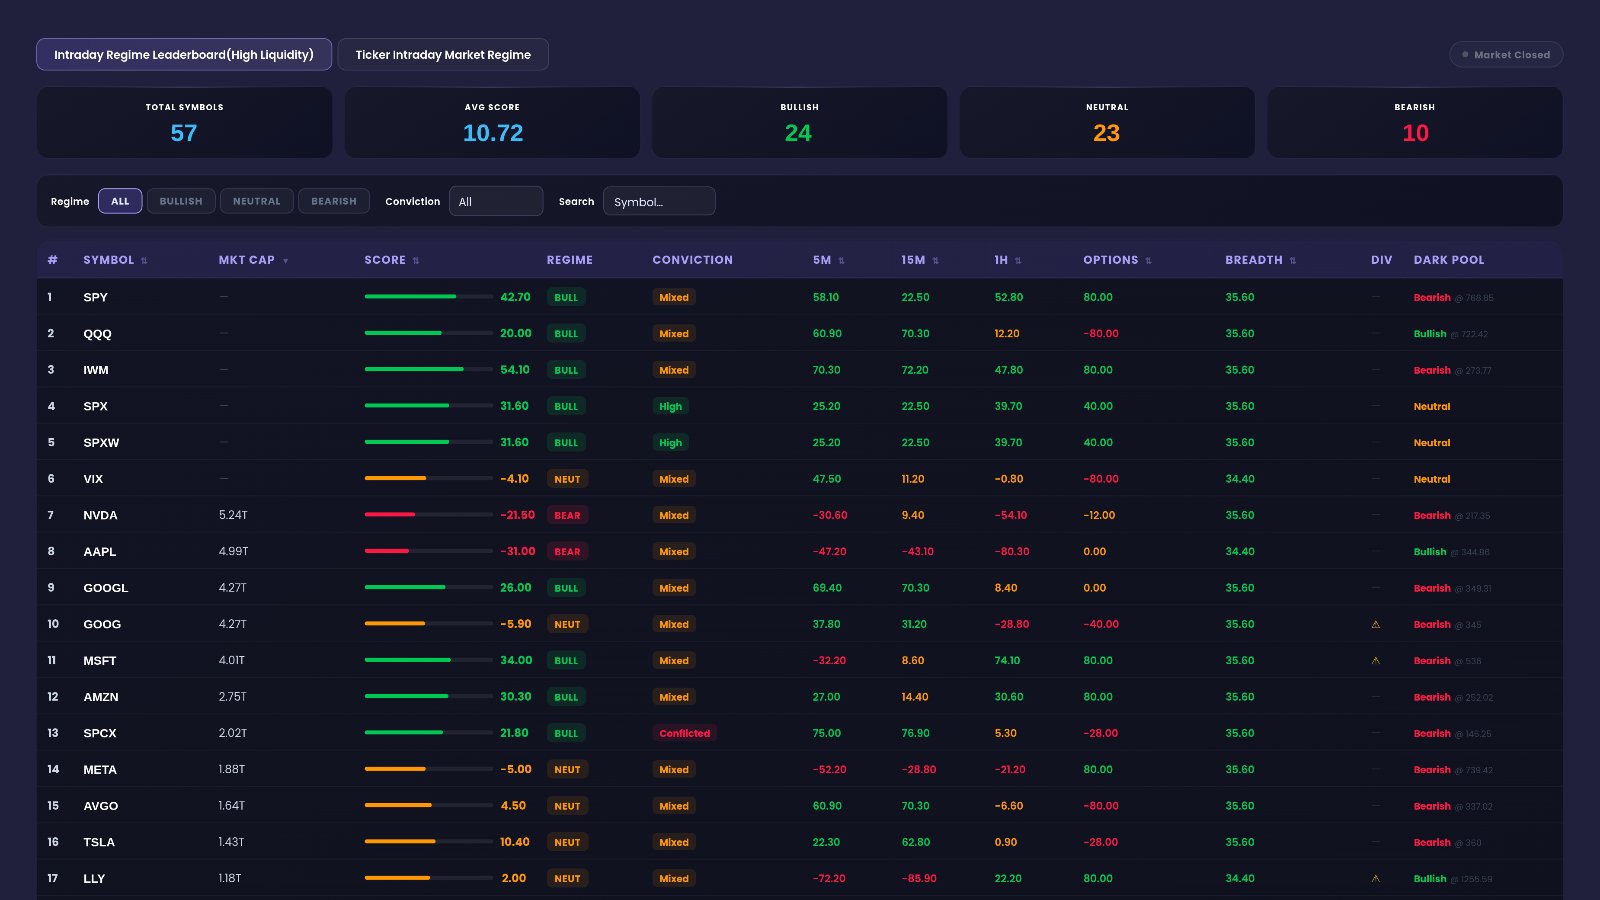Click the NVDA score progress bar
Image resolution: width=1600 pixels, height=900 pixels.
[x=428, y=515]
